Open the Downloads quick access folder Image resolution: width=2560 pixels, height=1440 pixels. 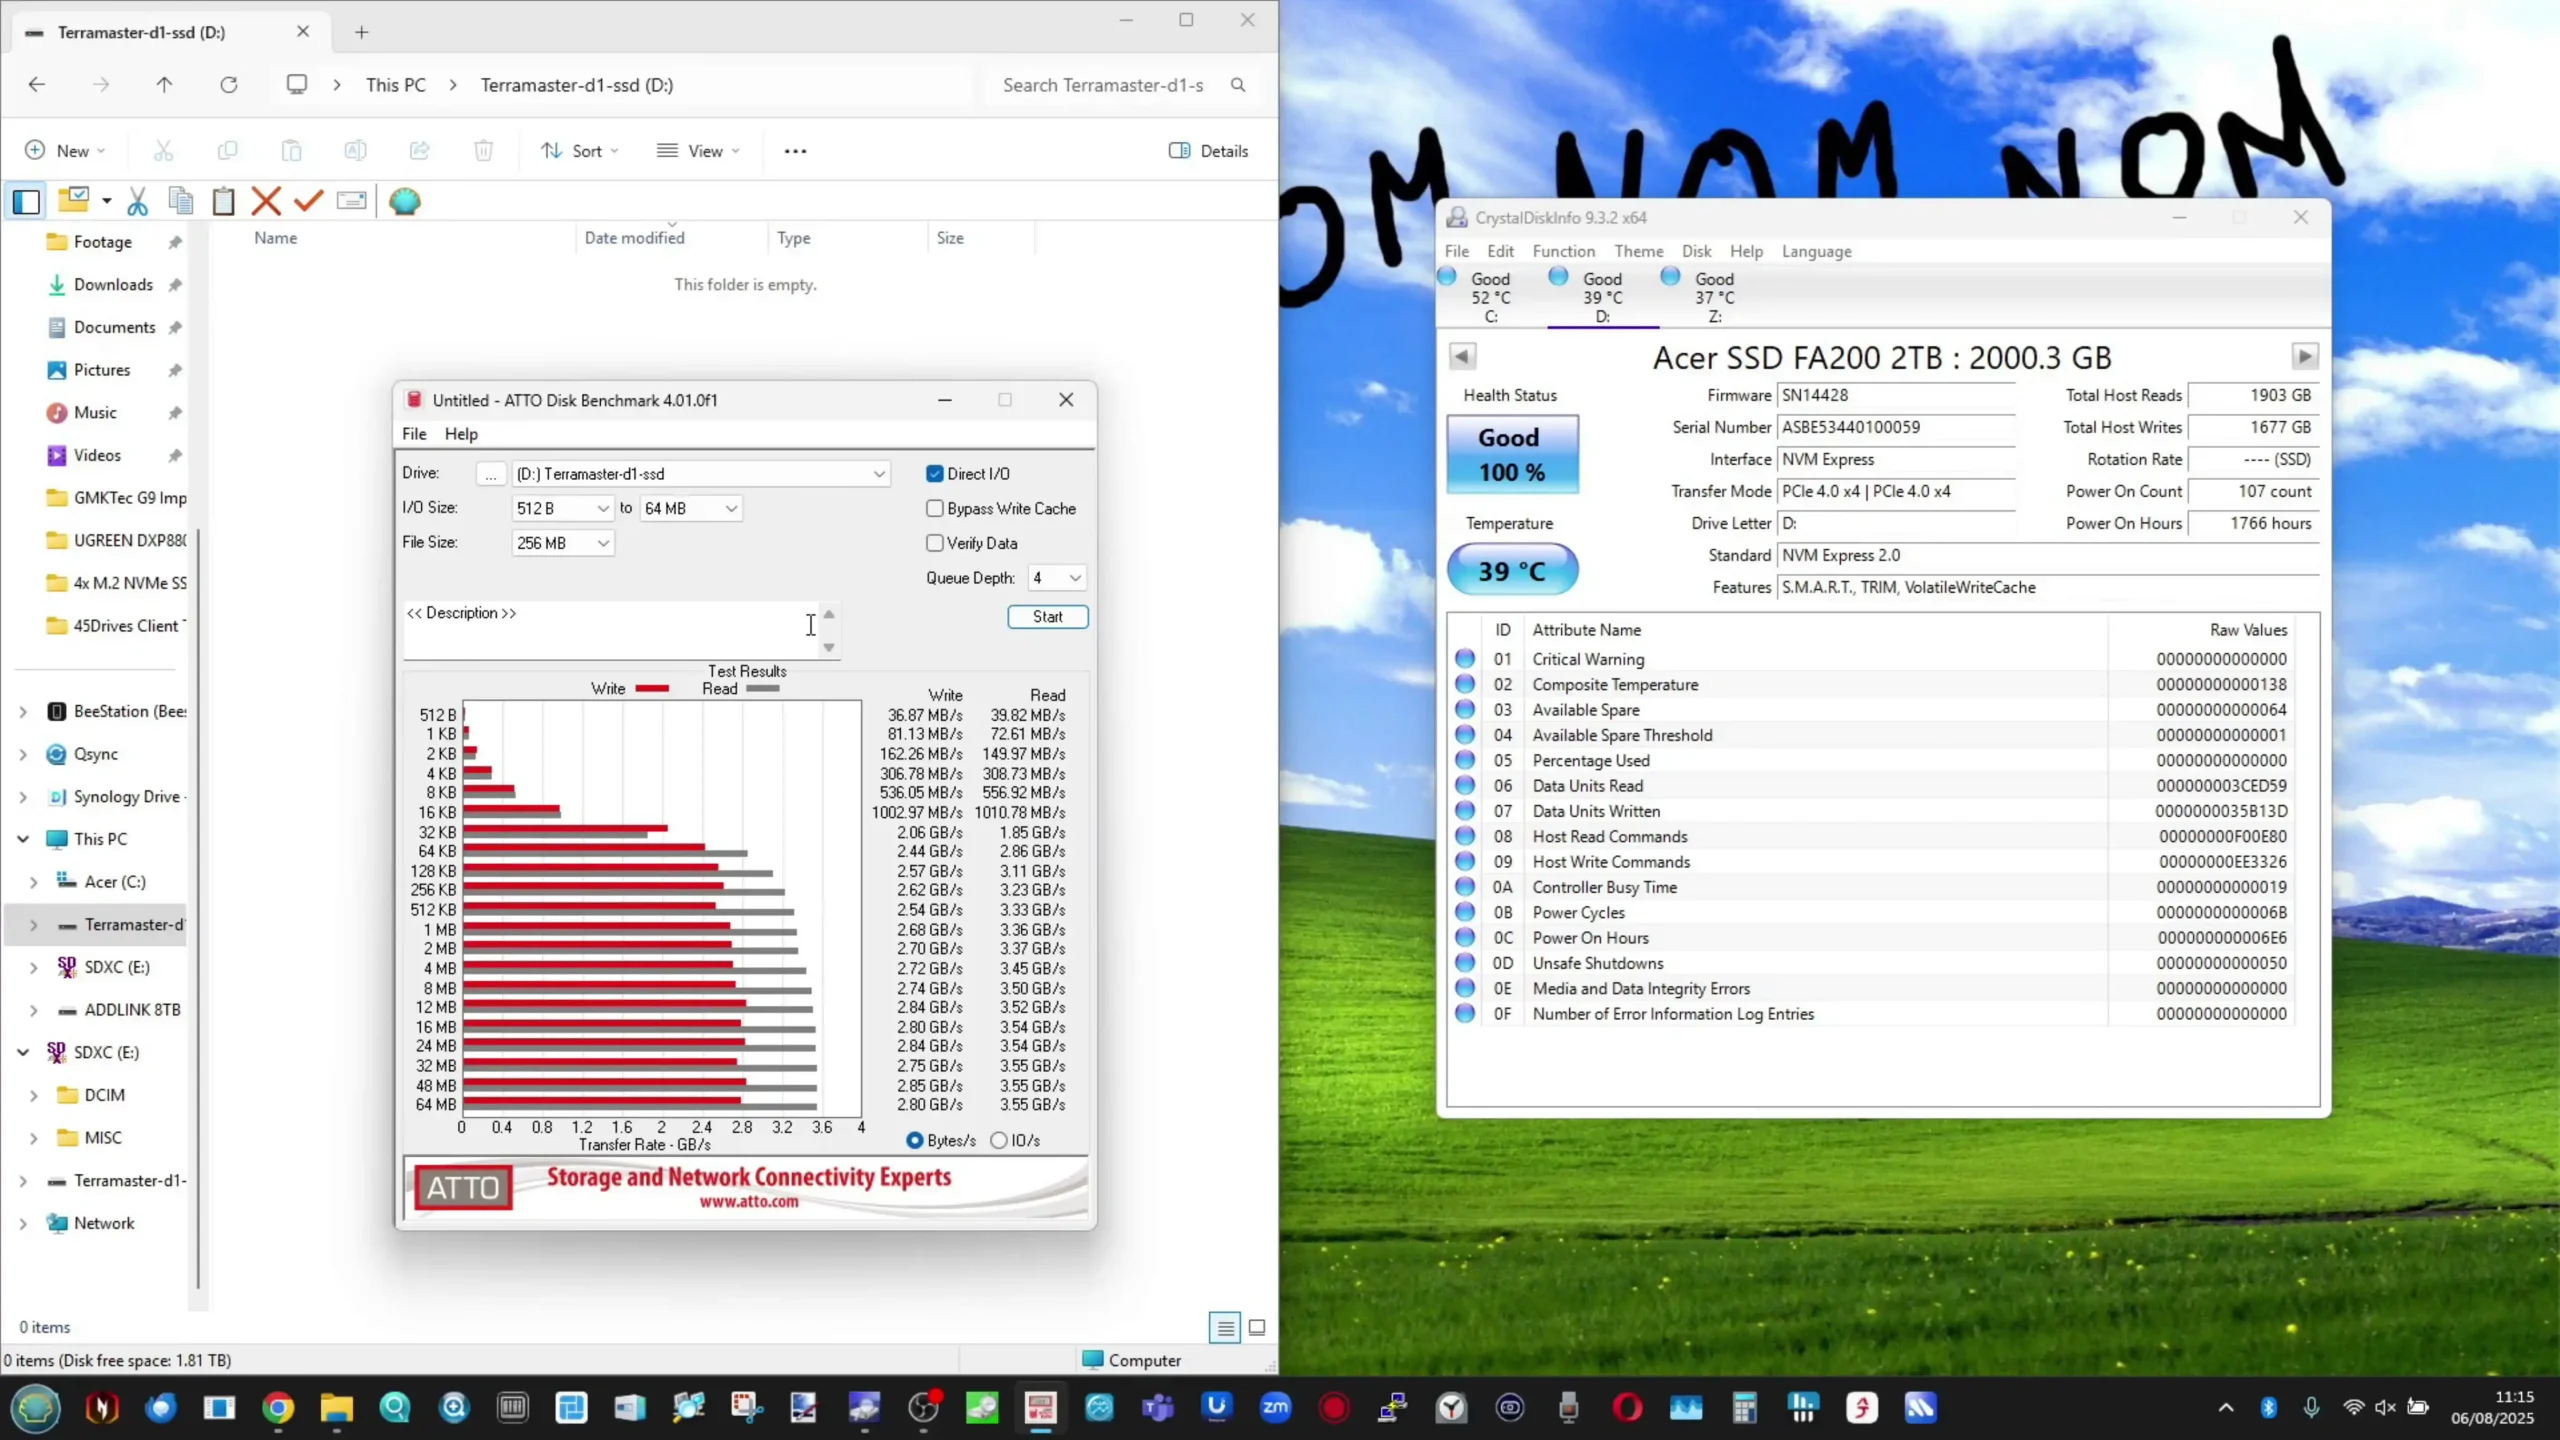[113, 285]
